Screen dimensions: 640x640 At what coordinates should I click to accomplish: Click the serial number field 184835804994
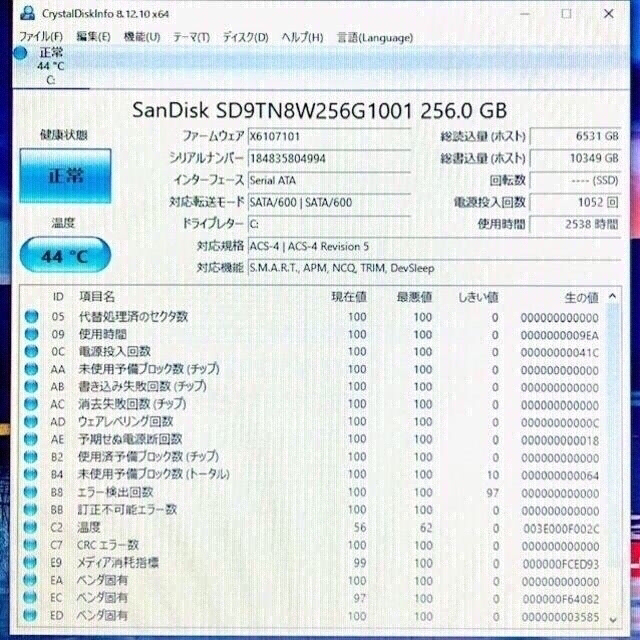329,158
